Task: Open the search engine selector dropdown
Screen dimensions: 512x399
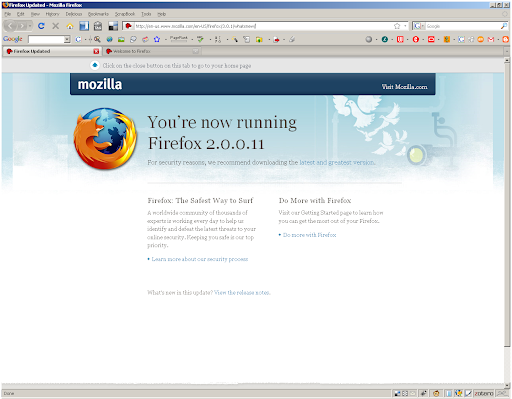Action: (419, 26)
